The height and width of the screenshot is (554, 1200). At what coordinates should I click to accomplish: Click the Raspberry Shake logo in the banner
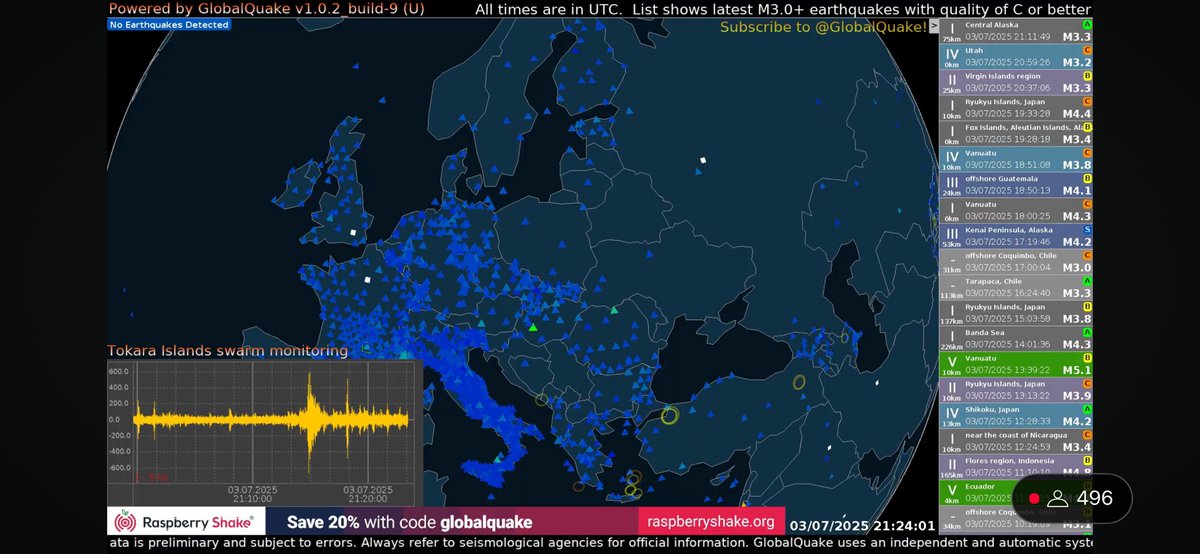click(187, 522)
